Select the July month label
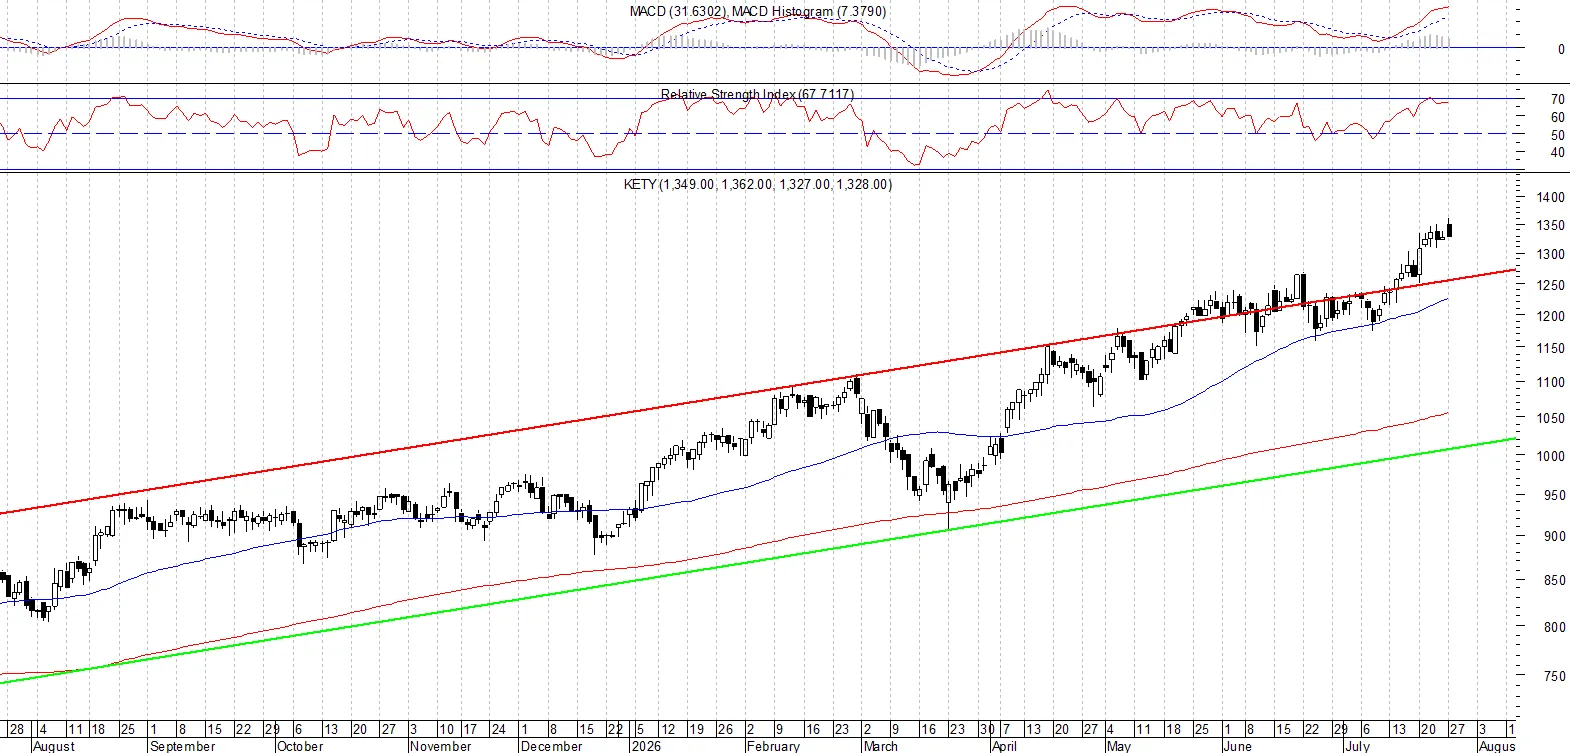1570x753 pixels. pyautogui.click(x=1357, y=746)
